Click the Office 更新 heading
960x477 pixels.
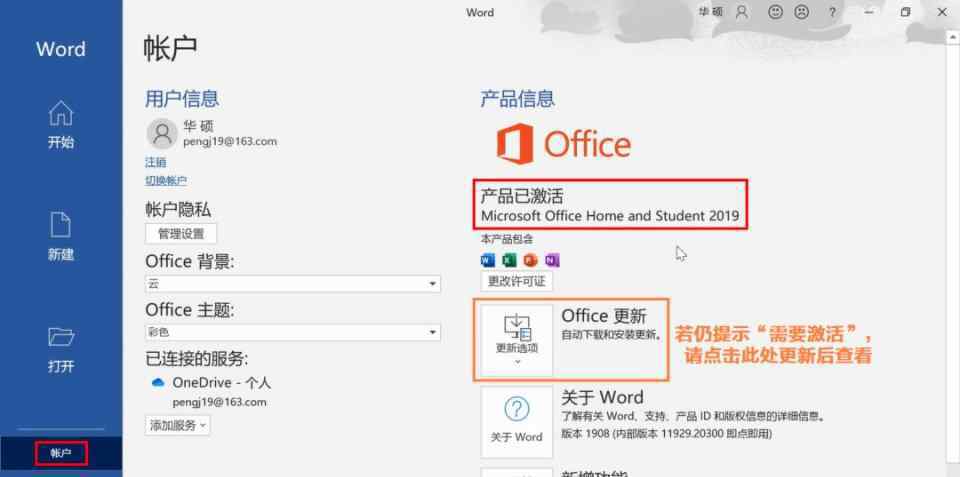604,316
